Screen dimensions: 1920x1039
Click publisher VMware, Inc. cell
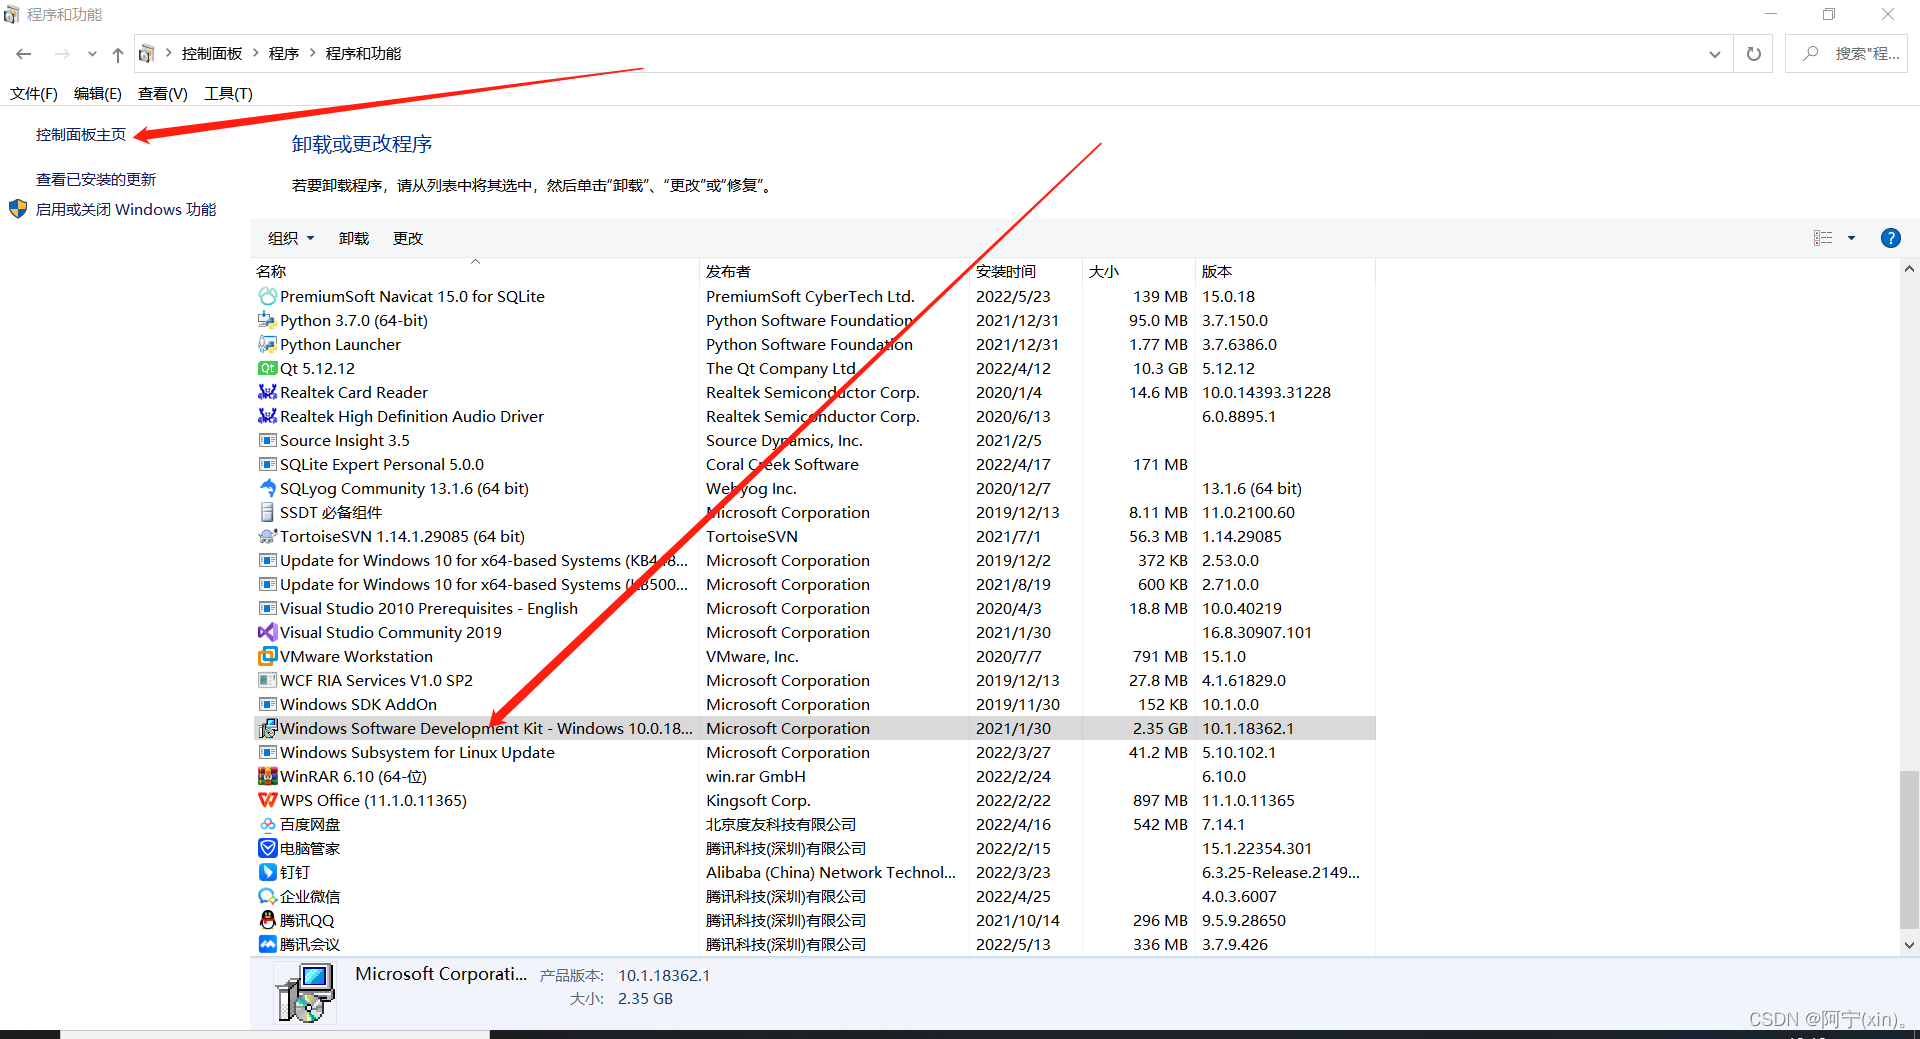point(752,657)
